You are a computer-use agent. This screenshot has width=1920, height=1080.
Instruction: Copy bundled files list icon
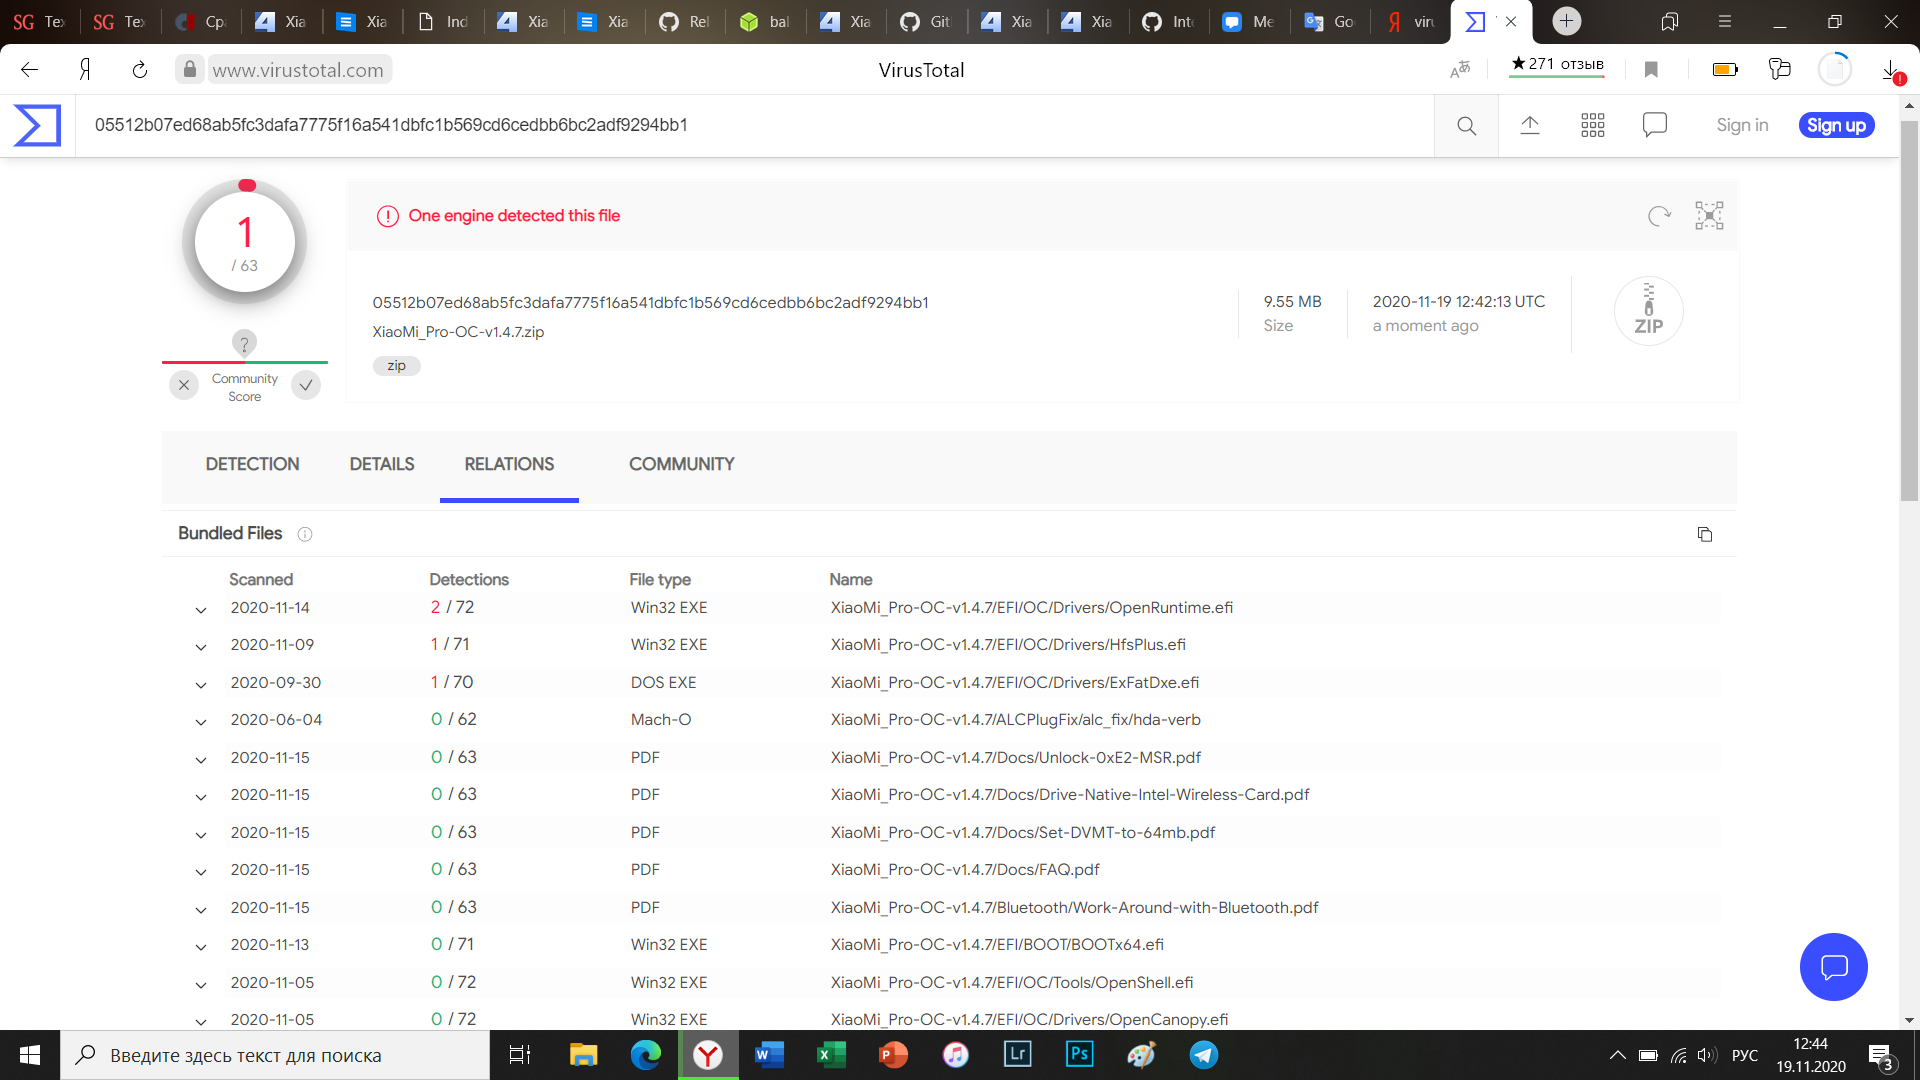1704,534
